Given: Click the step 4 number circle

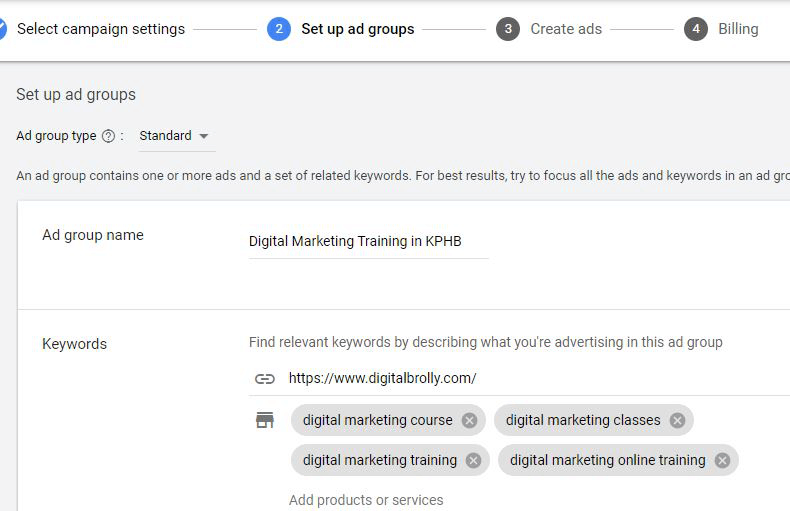Looking at the screenshot, I should point(696,29).
